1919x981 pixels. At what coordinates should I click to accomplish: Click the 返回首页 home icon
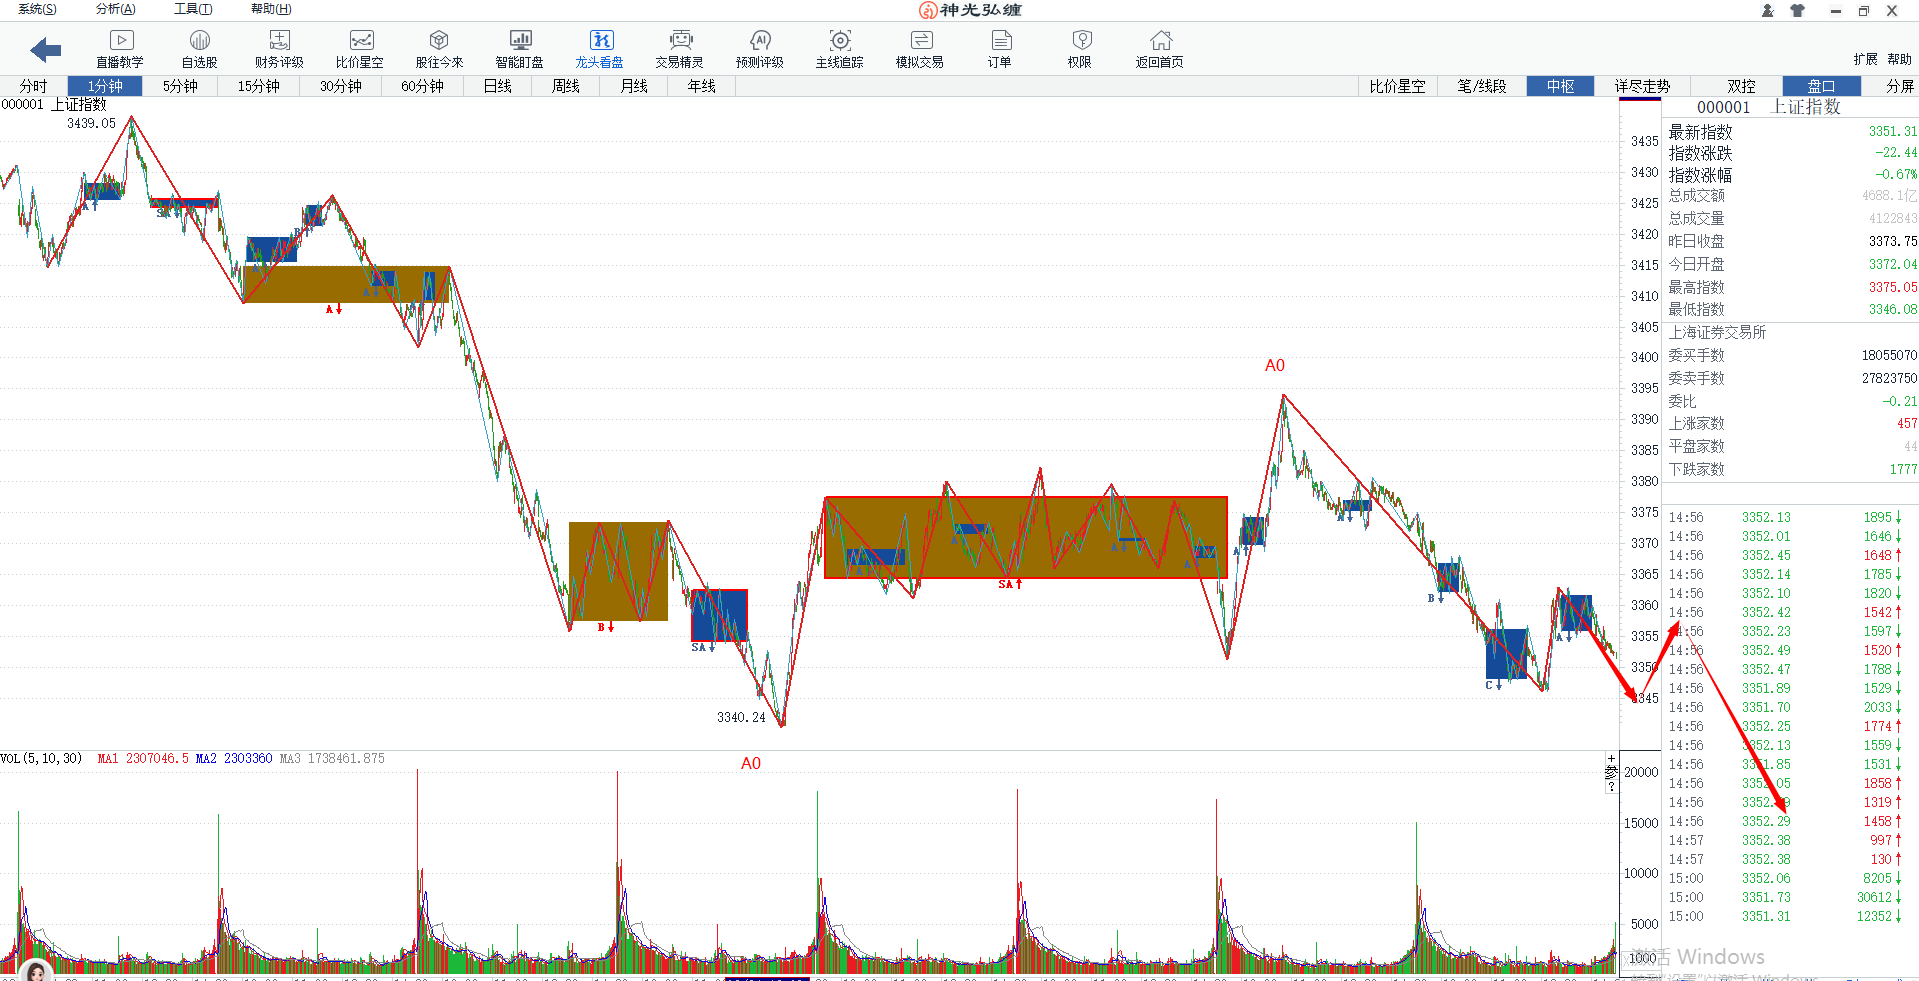click(1160, 48)
